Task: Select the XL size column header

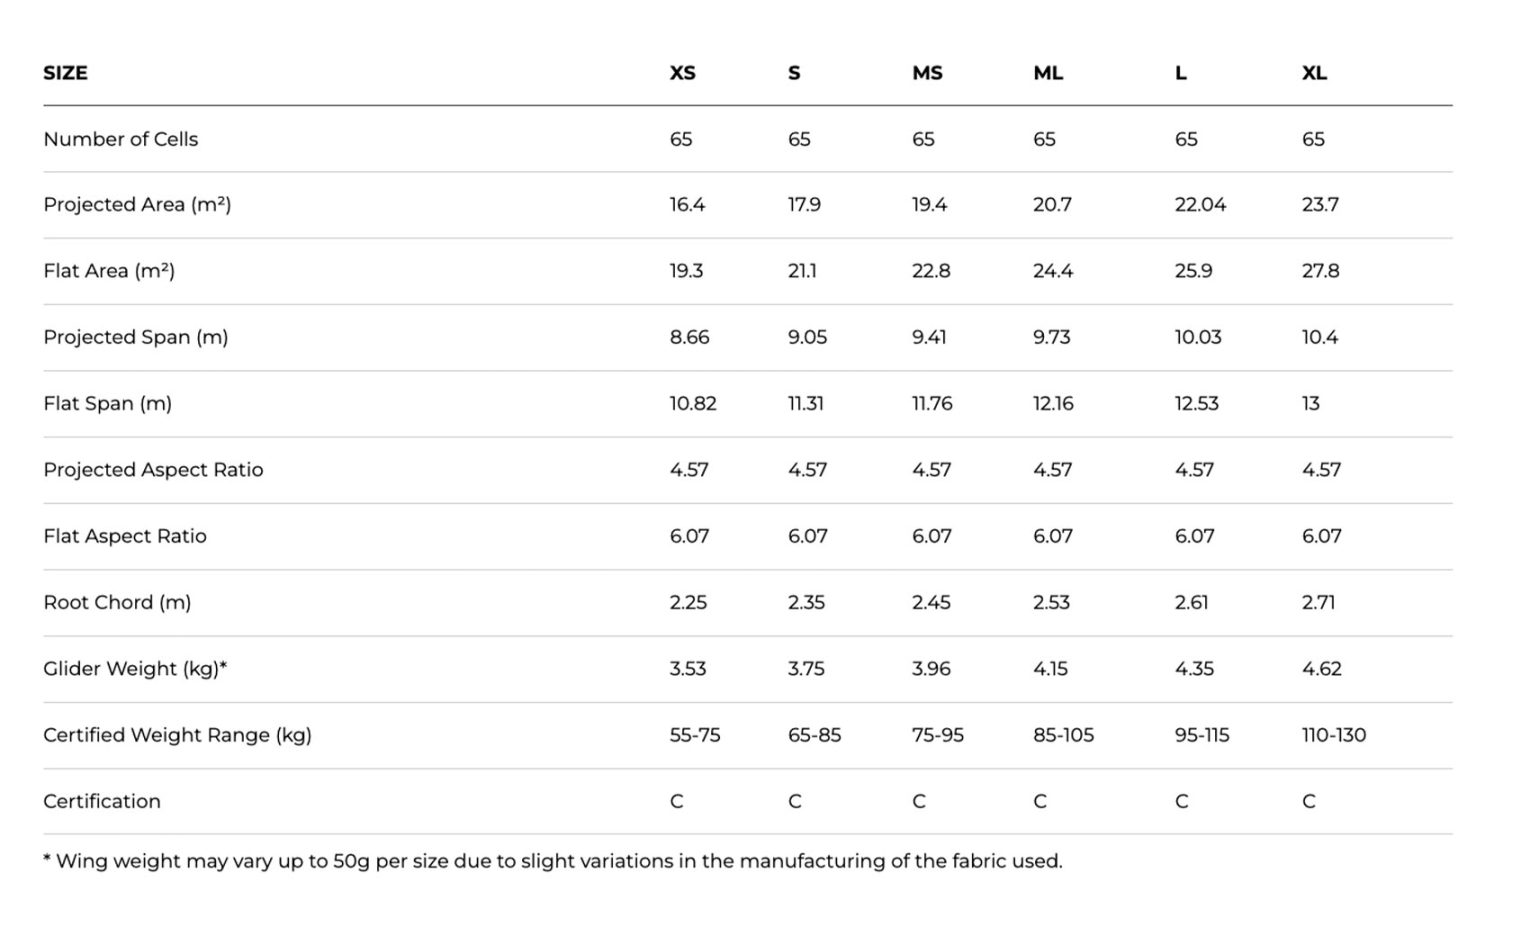Action: tap(1314, 73)
